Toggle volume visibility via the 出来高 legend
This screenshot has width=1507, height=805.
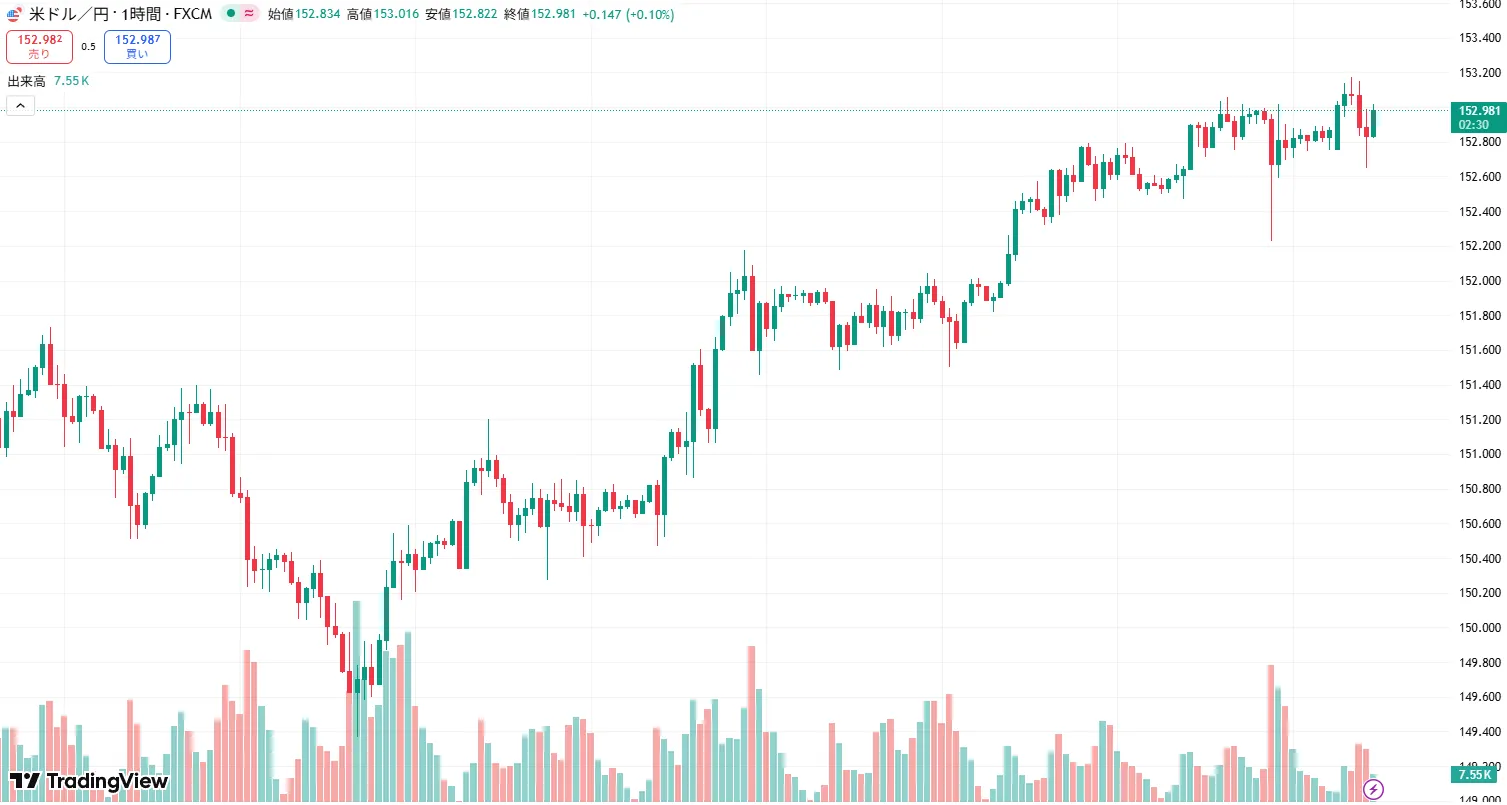click(x=27, y=80)
